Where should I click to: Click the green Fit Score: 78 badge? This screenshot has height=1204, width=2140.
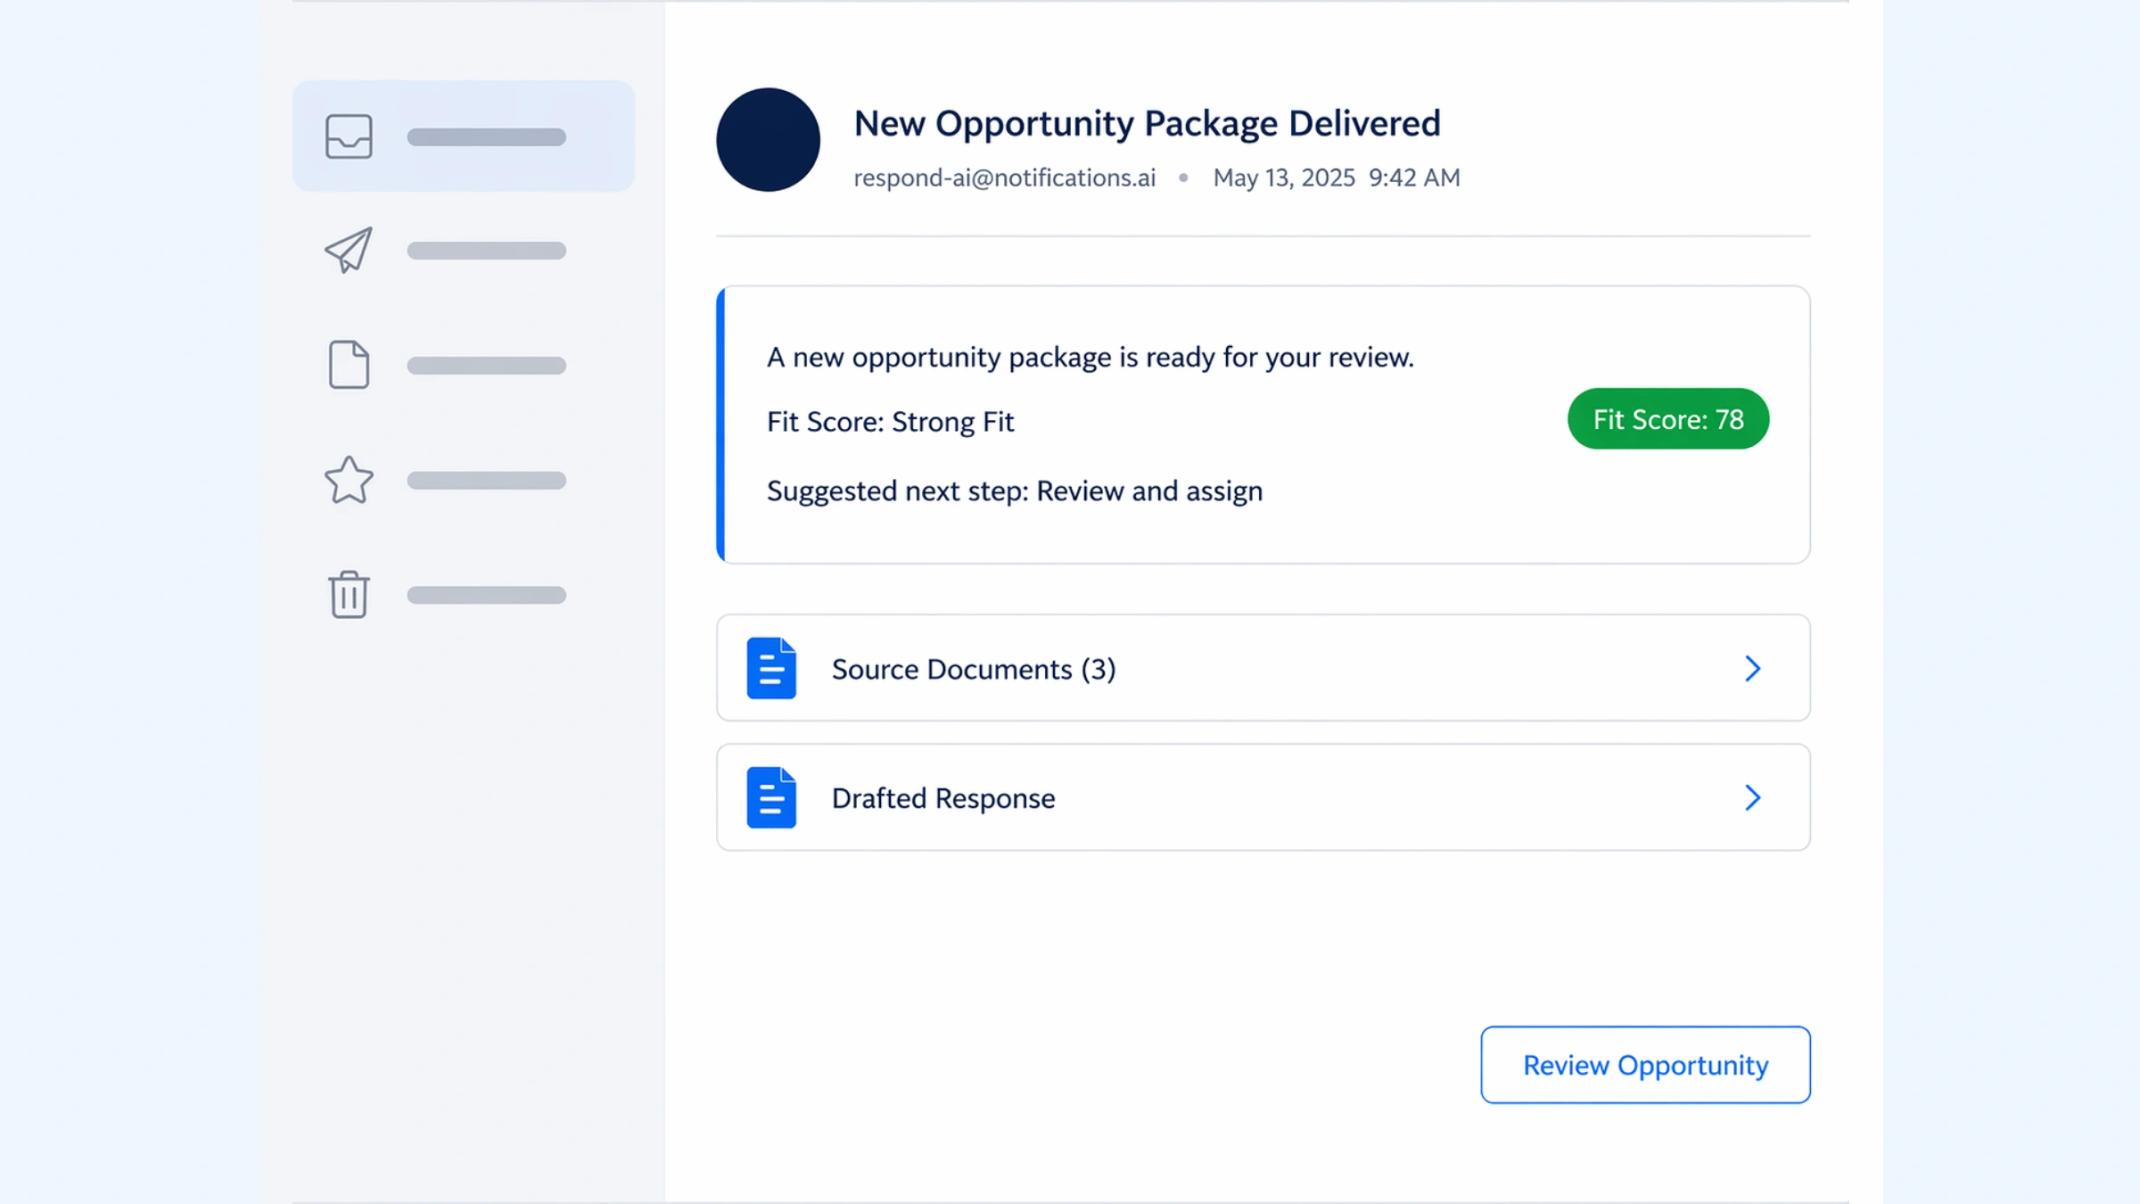[x=1668, y=419]
